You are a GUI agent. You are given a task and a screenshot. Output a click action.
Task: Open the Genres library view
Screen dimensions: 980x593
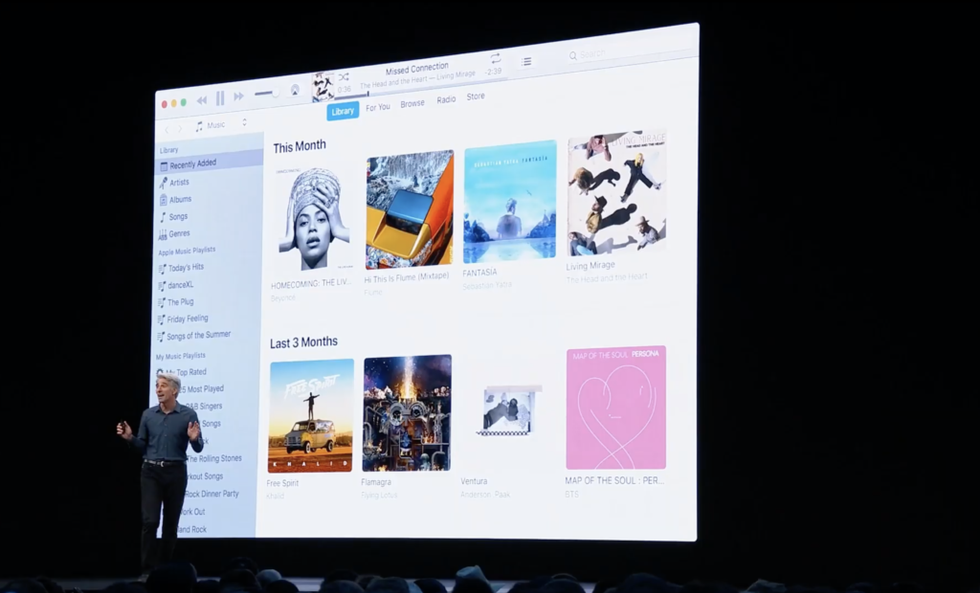pos(178,234)
